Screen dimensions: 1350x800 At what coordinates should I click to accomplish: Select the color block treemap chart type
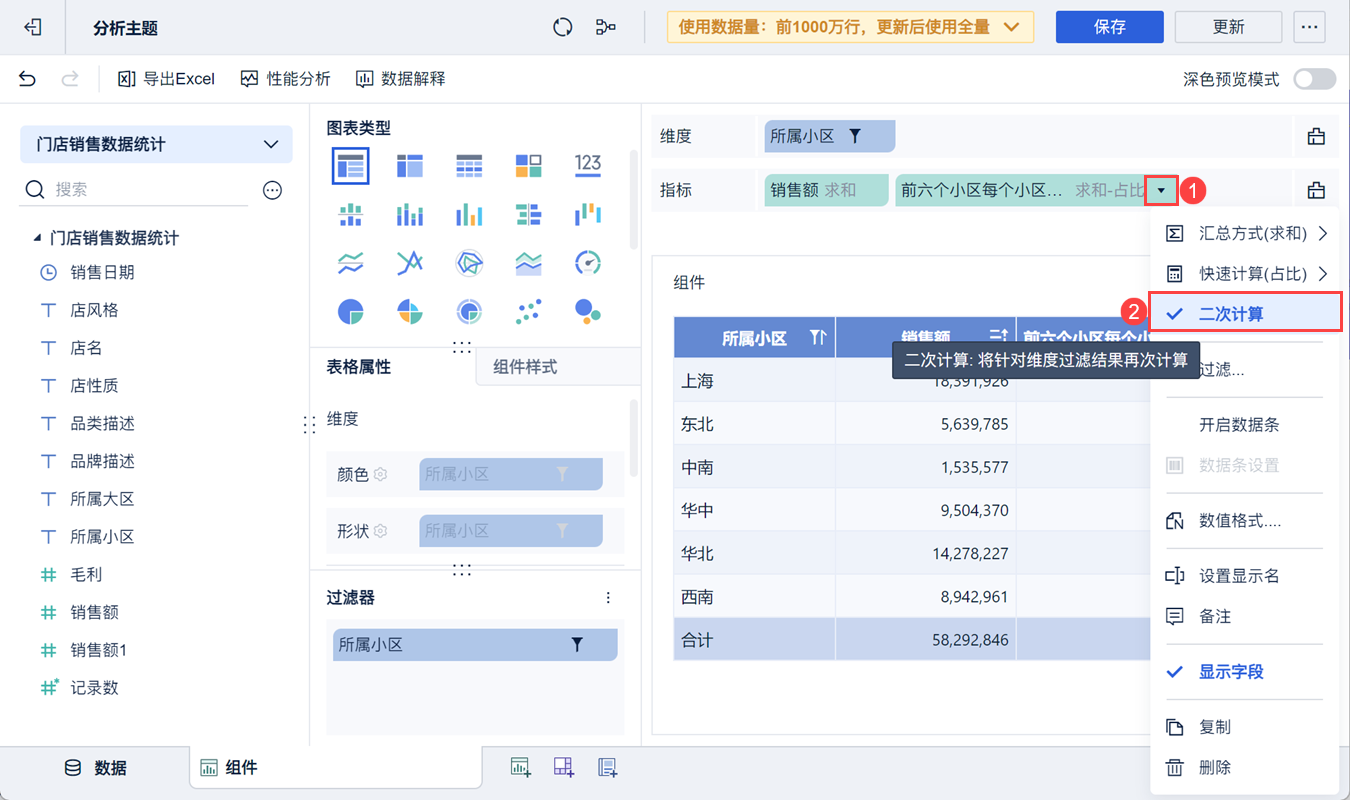pos(528,166)
